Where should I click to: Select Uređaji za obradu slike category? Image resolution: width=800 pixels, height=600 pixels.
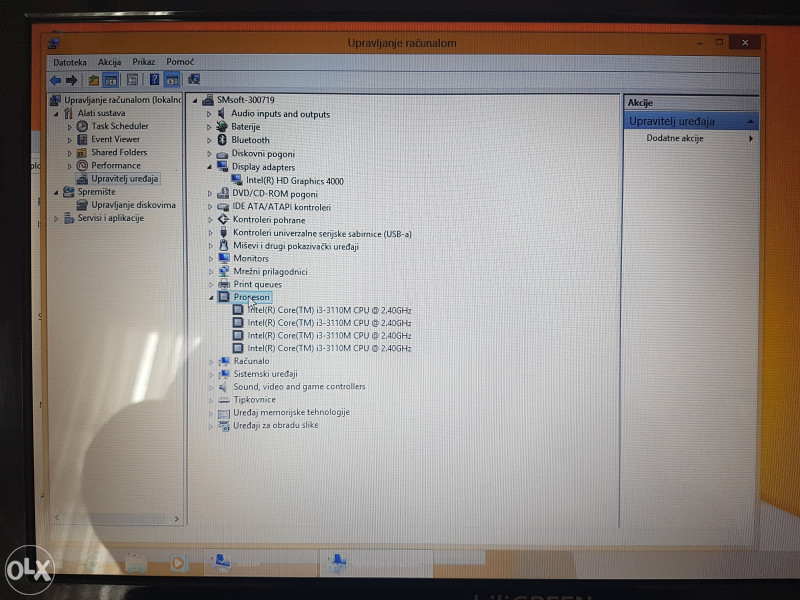[x=276, y=425]
